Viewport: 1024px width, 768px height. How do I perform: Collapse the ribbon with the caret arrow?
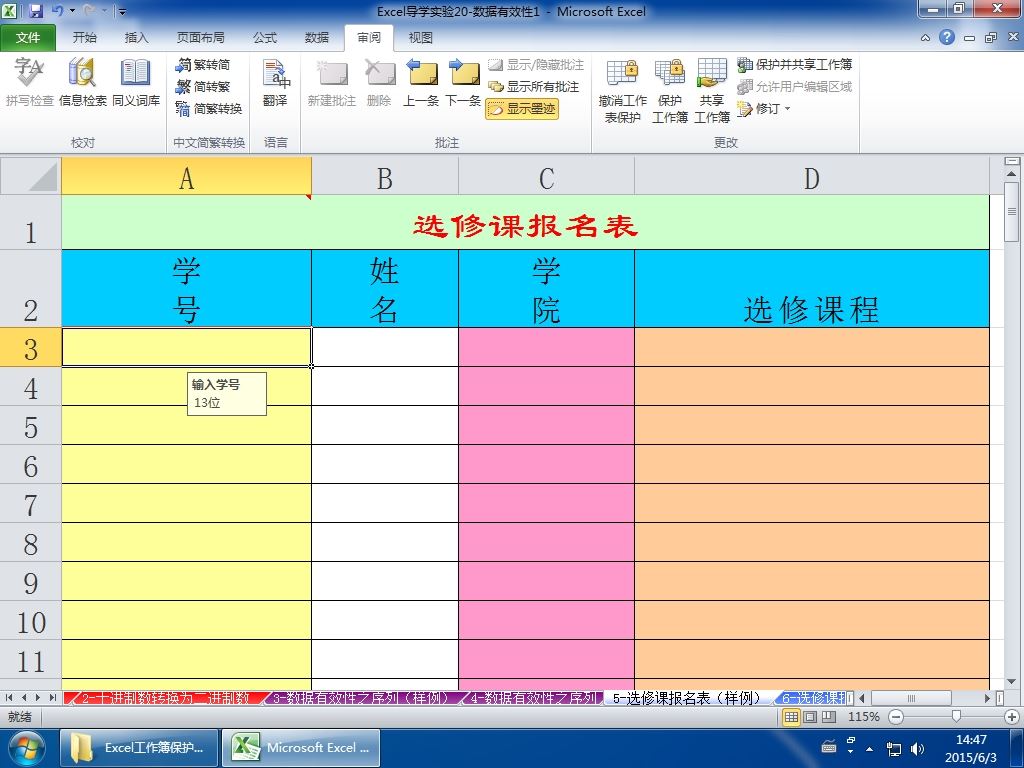925,38
